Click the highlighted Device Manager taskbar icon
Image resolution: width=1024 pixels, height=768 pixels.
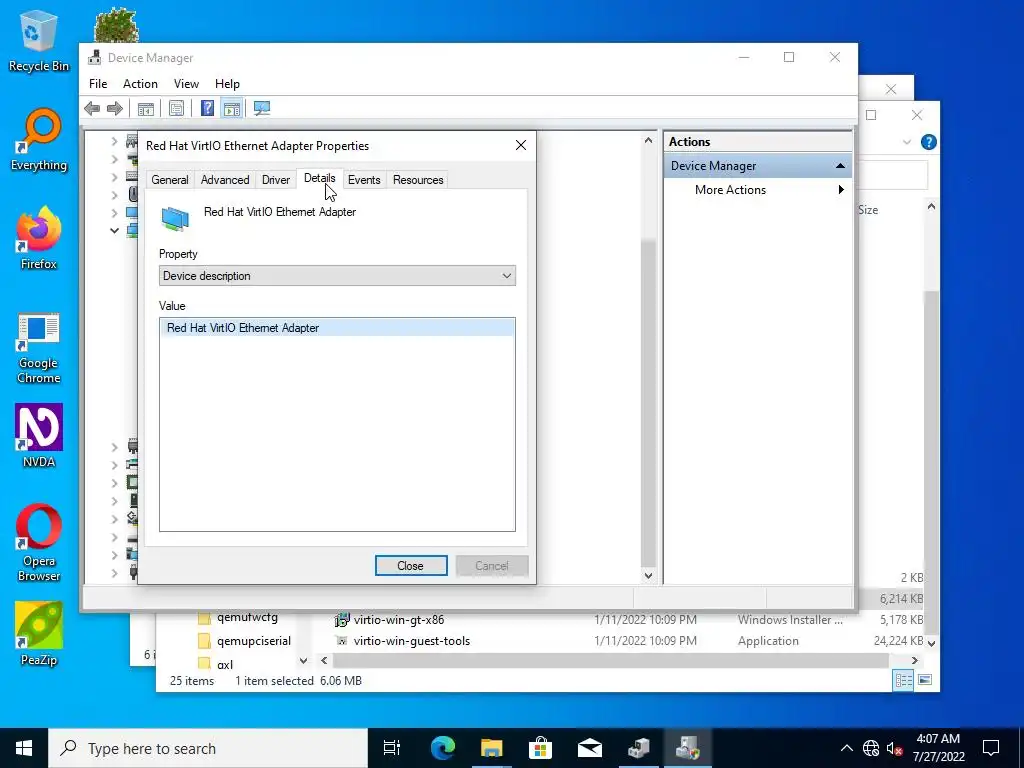pyautogui.click(x=687, y=748)
